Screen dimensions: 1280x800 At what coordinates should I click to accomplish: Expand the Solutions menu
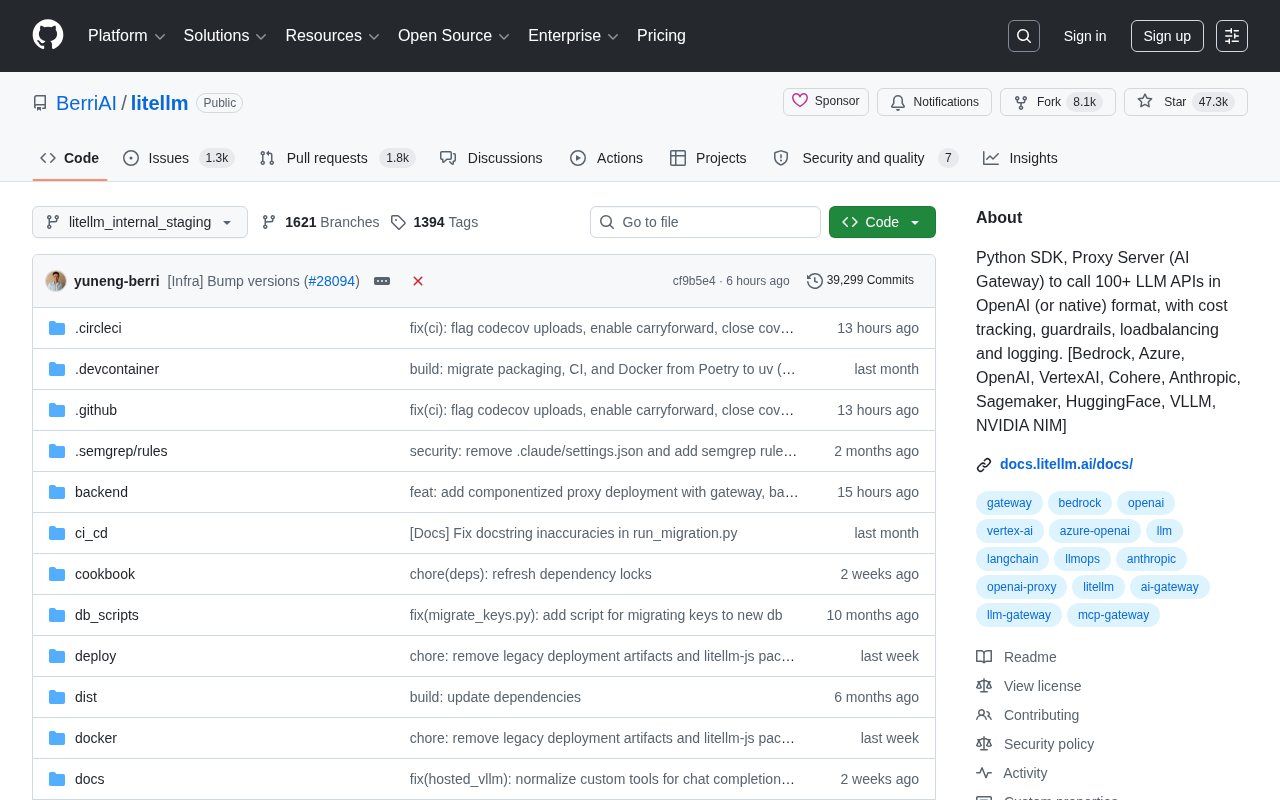[x=225, y=36]
